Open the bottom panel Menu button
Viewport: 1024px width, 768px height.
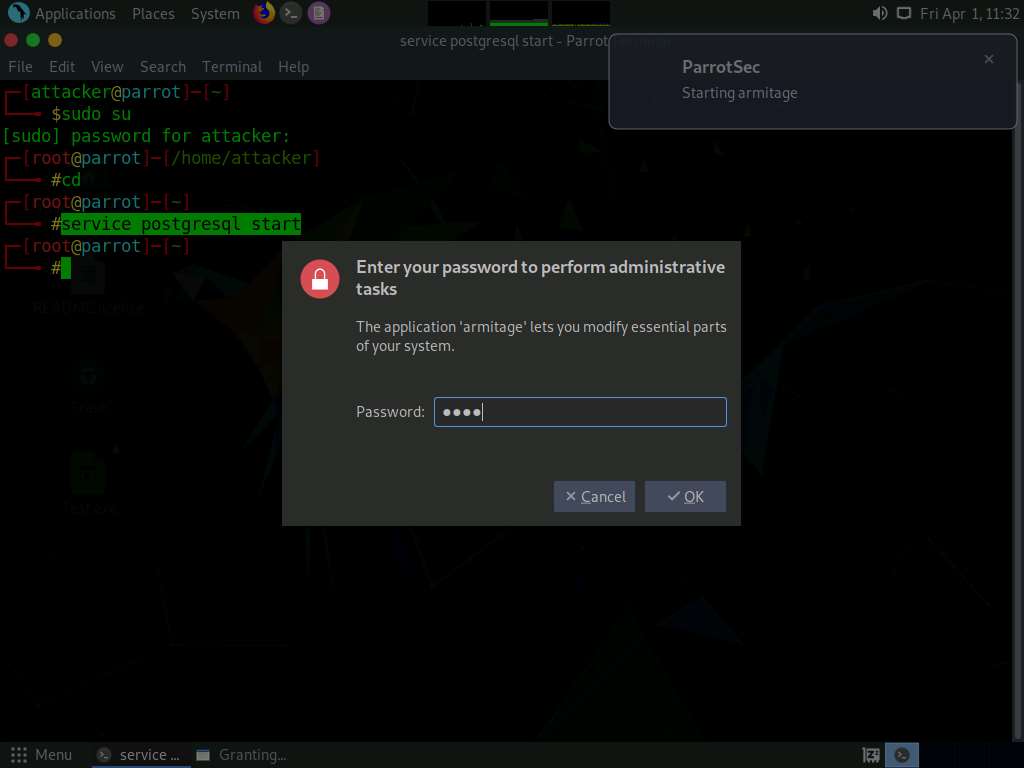pyautogui.click(x=42, y=755)
